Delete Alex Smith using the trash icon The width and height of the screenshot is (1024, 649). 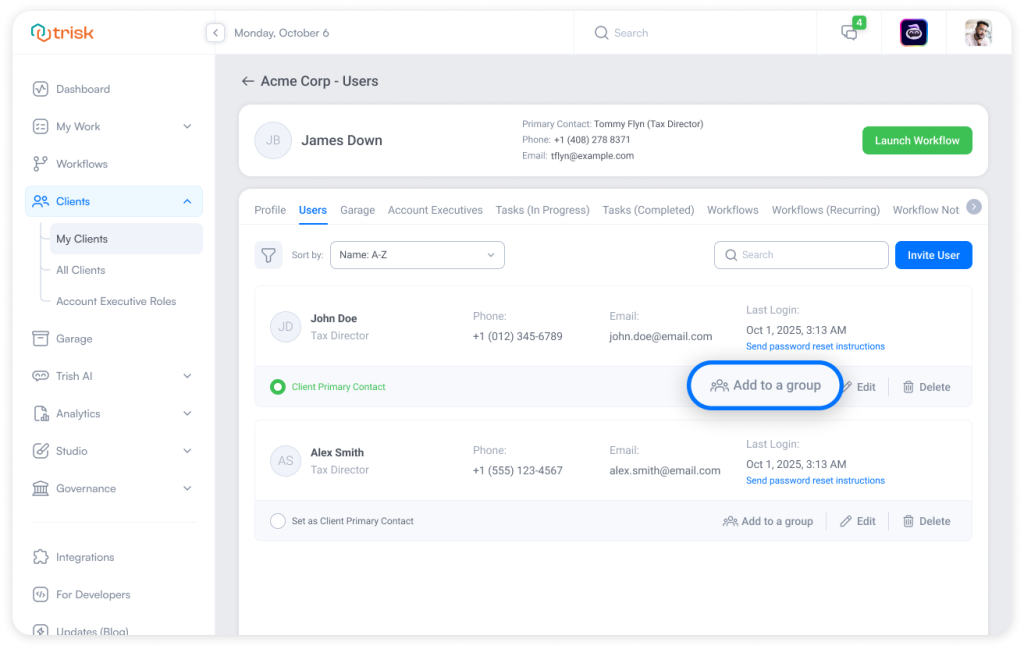(x=925, y=520)
